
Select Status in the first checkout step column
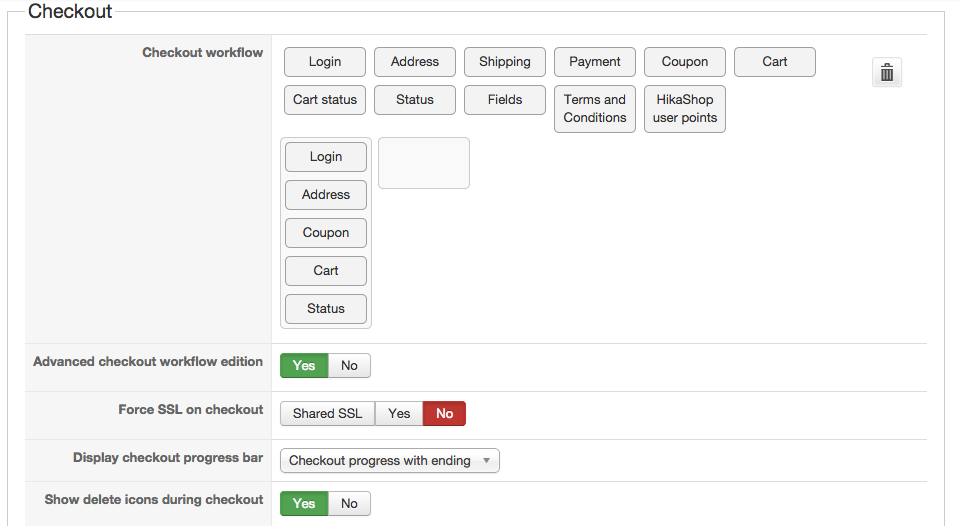[326, 309]
